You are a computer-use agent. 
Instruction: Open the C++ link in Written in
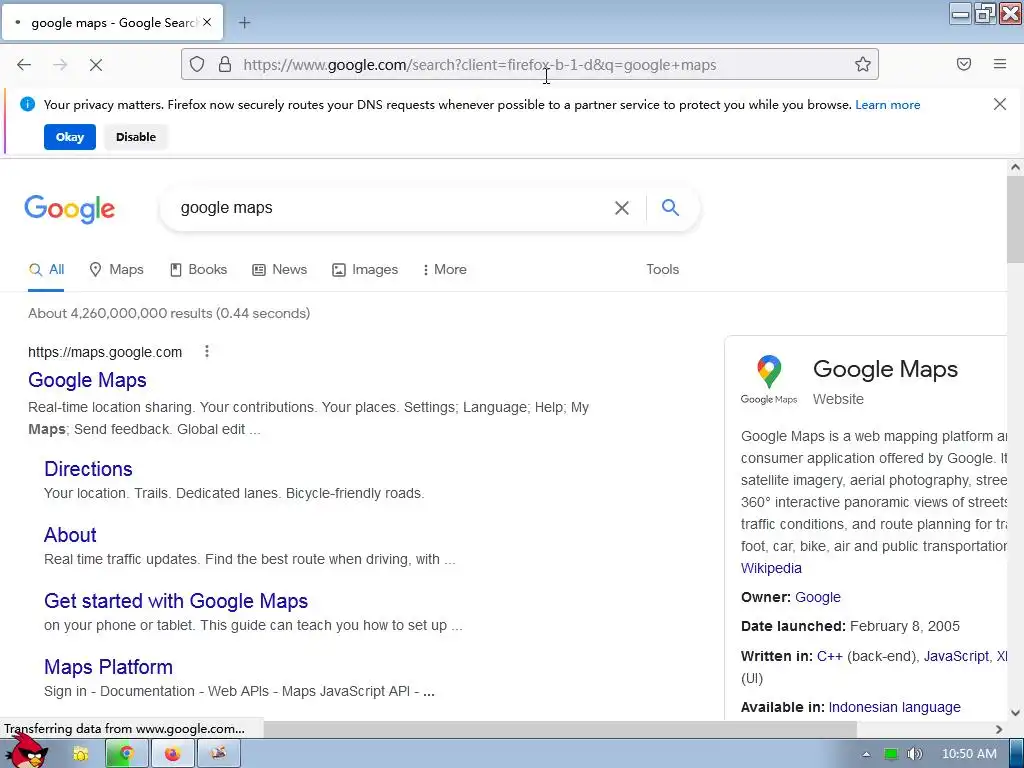click(829, 656)
